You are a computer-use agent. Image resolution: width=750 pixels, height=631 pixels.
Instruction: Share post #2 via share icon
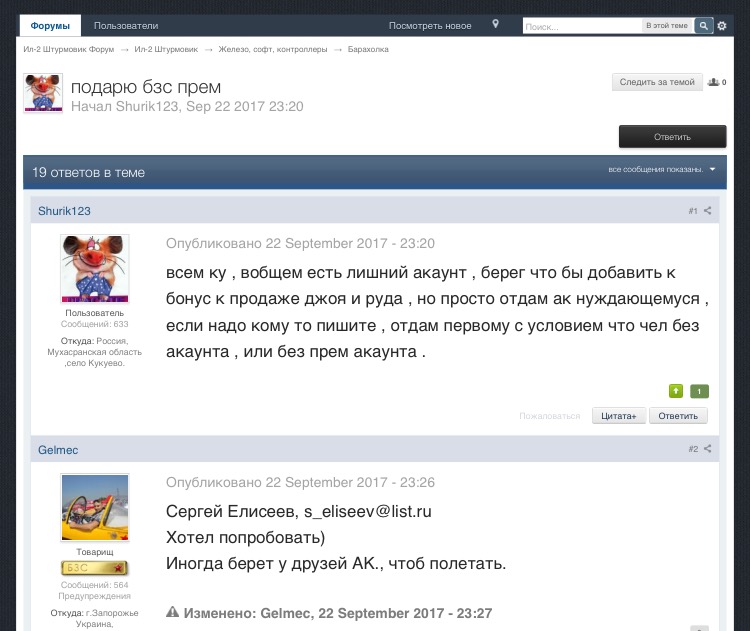[707, 448]
